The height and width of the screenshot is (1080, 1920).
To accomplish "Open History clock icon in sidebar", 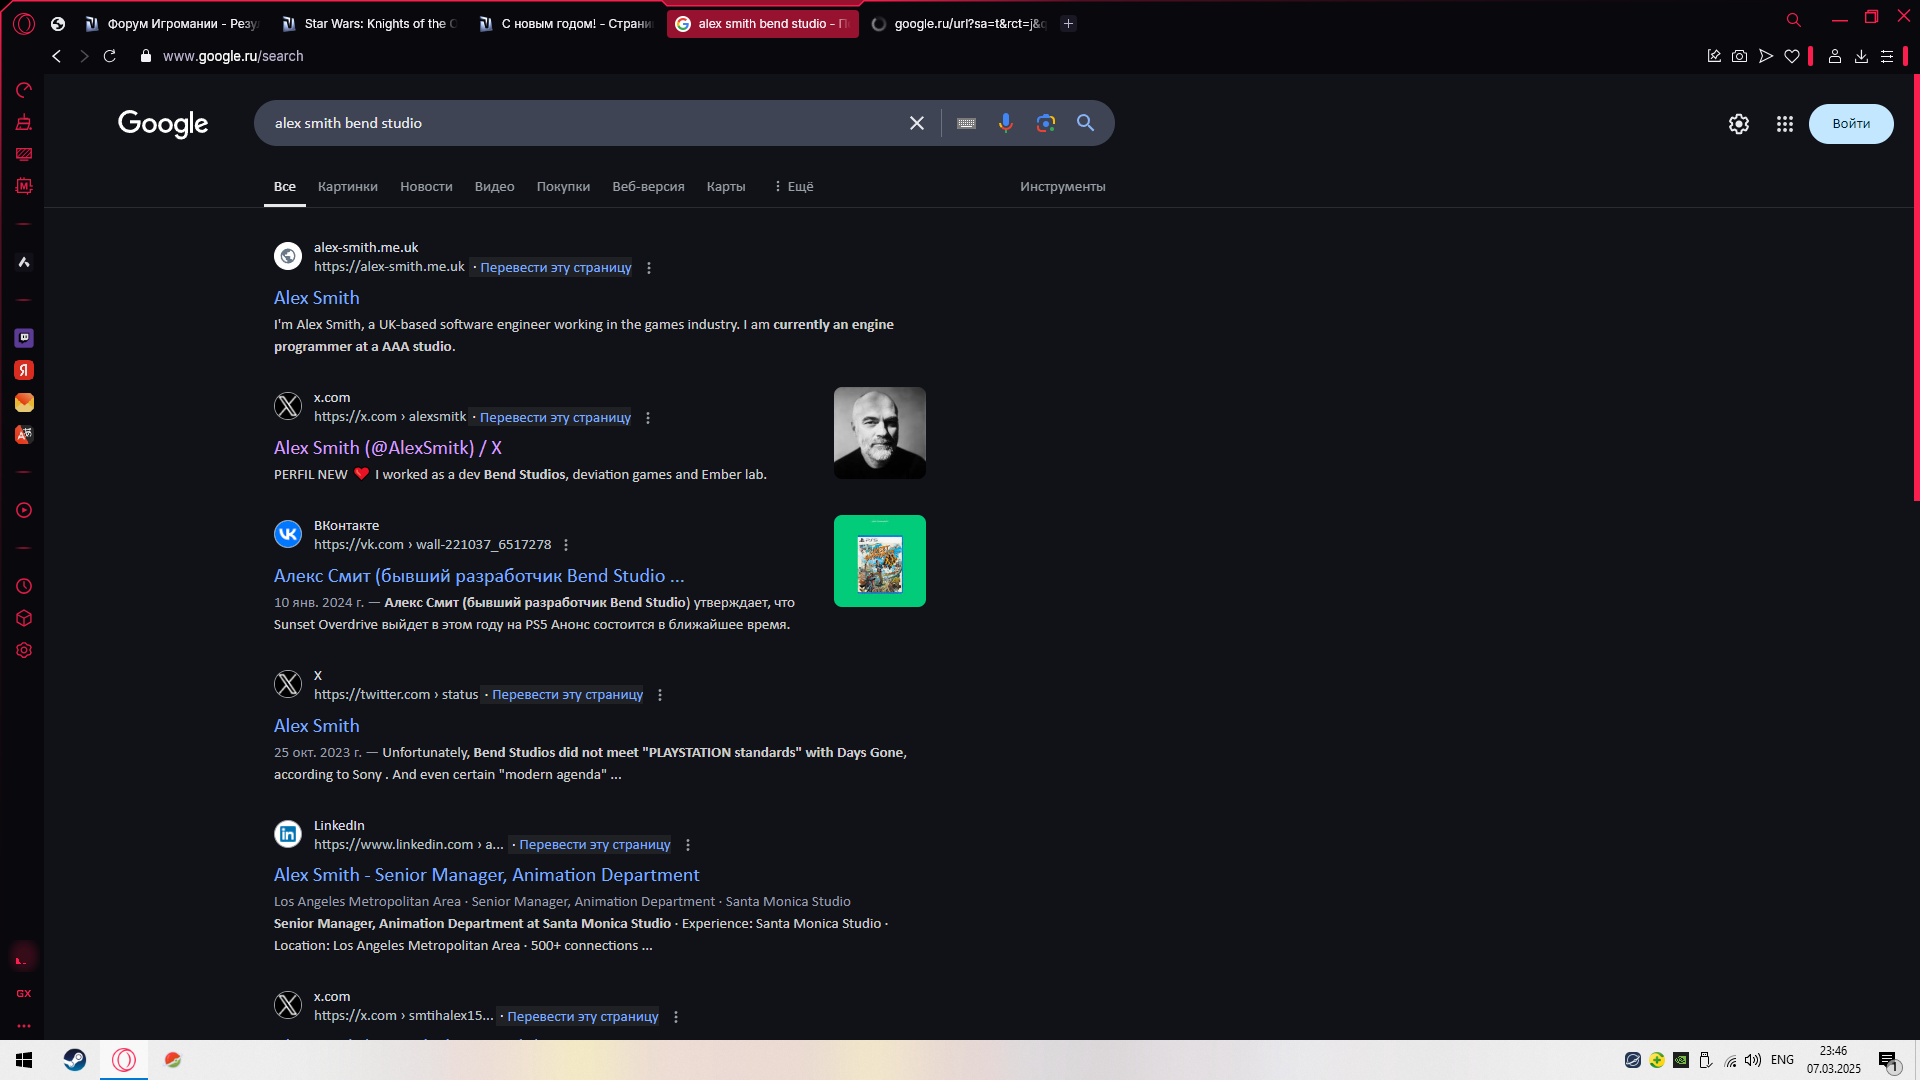I will click(24, 586).
